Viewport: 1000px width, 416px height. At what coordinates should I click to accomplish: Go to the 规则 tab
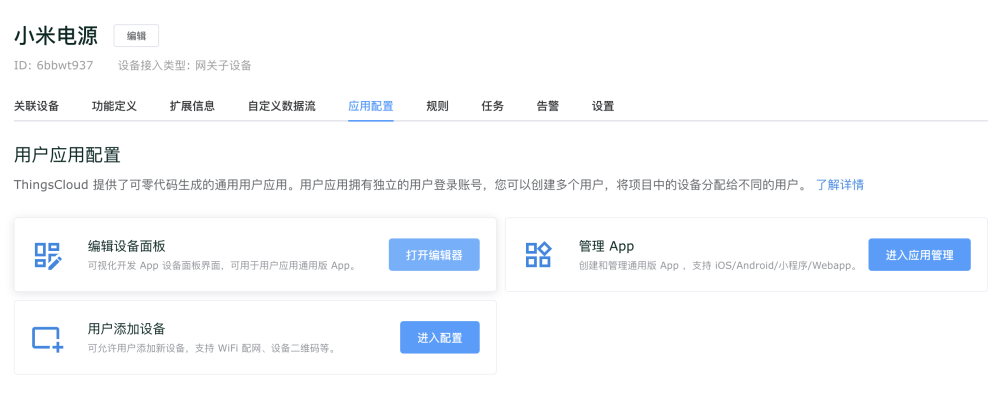(438, 107)
